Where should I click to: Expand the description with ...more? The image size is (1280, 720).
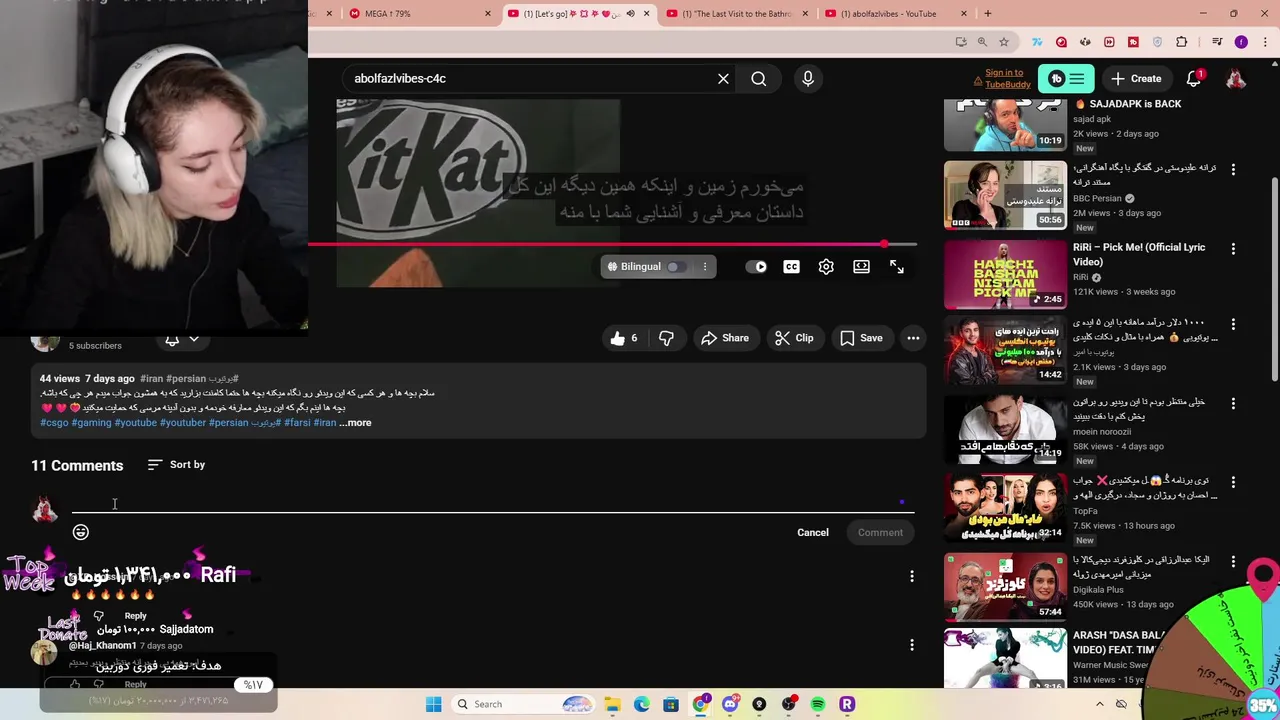coord(355,423)
